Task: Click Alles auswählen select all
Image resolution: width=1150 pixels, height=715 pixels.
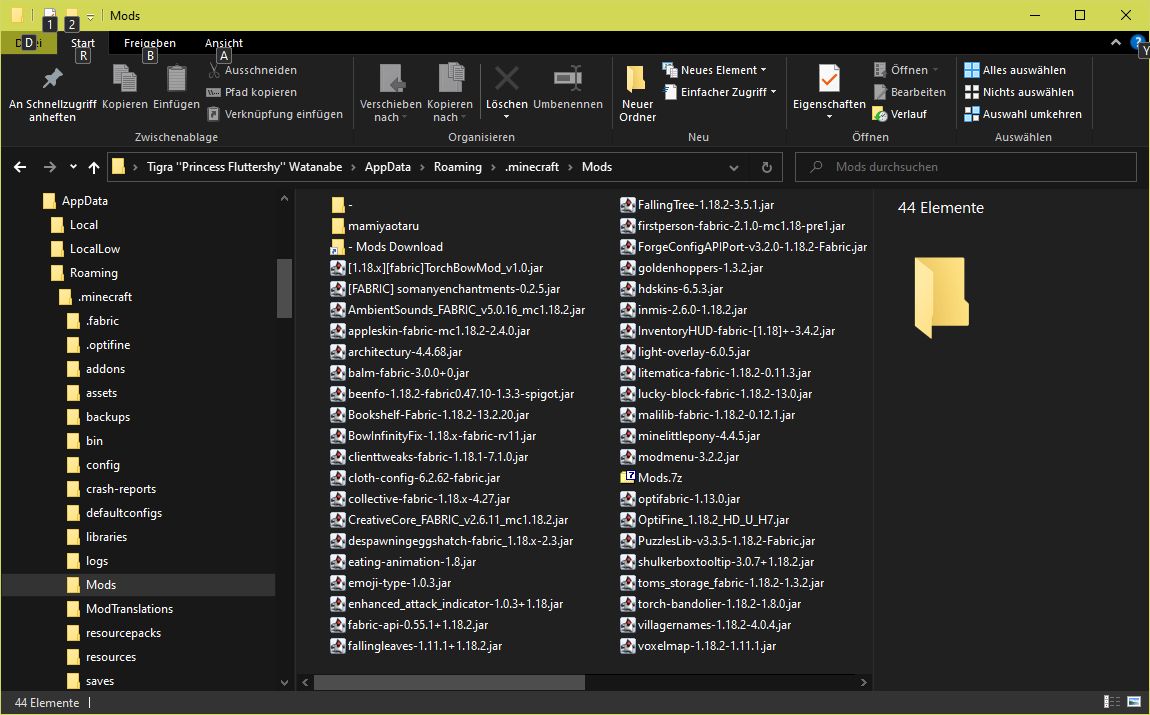Action: (1015, 70)
